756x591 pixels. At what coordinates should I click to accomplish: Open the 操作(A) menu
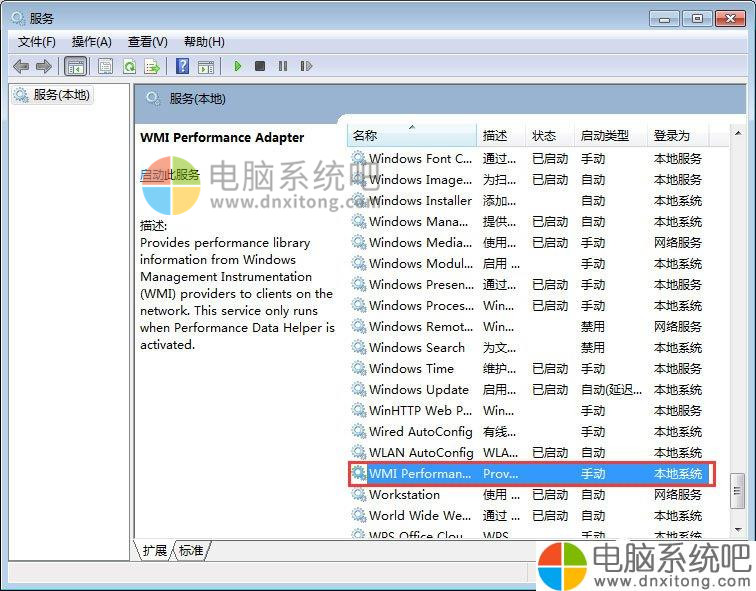92,42
